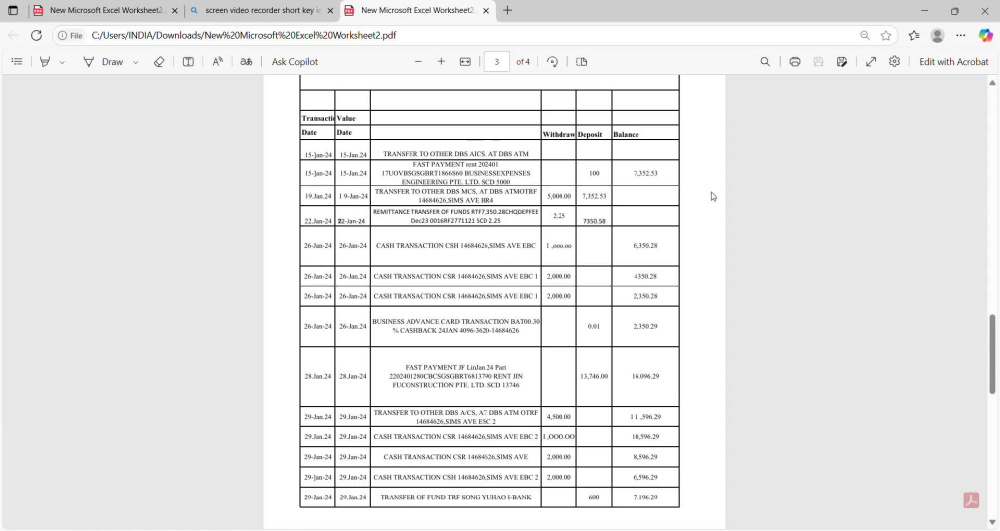Close the first Excel Worksheet2 tab
This screenshot has height=531, width=1000.
coord(175,11)
